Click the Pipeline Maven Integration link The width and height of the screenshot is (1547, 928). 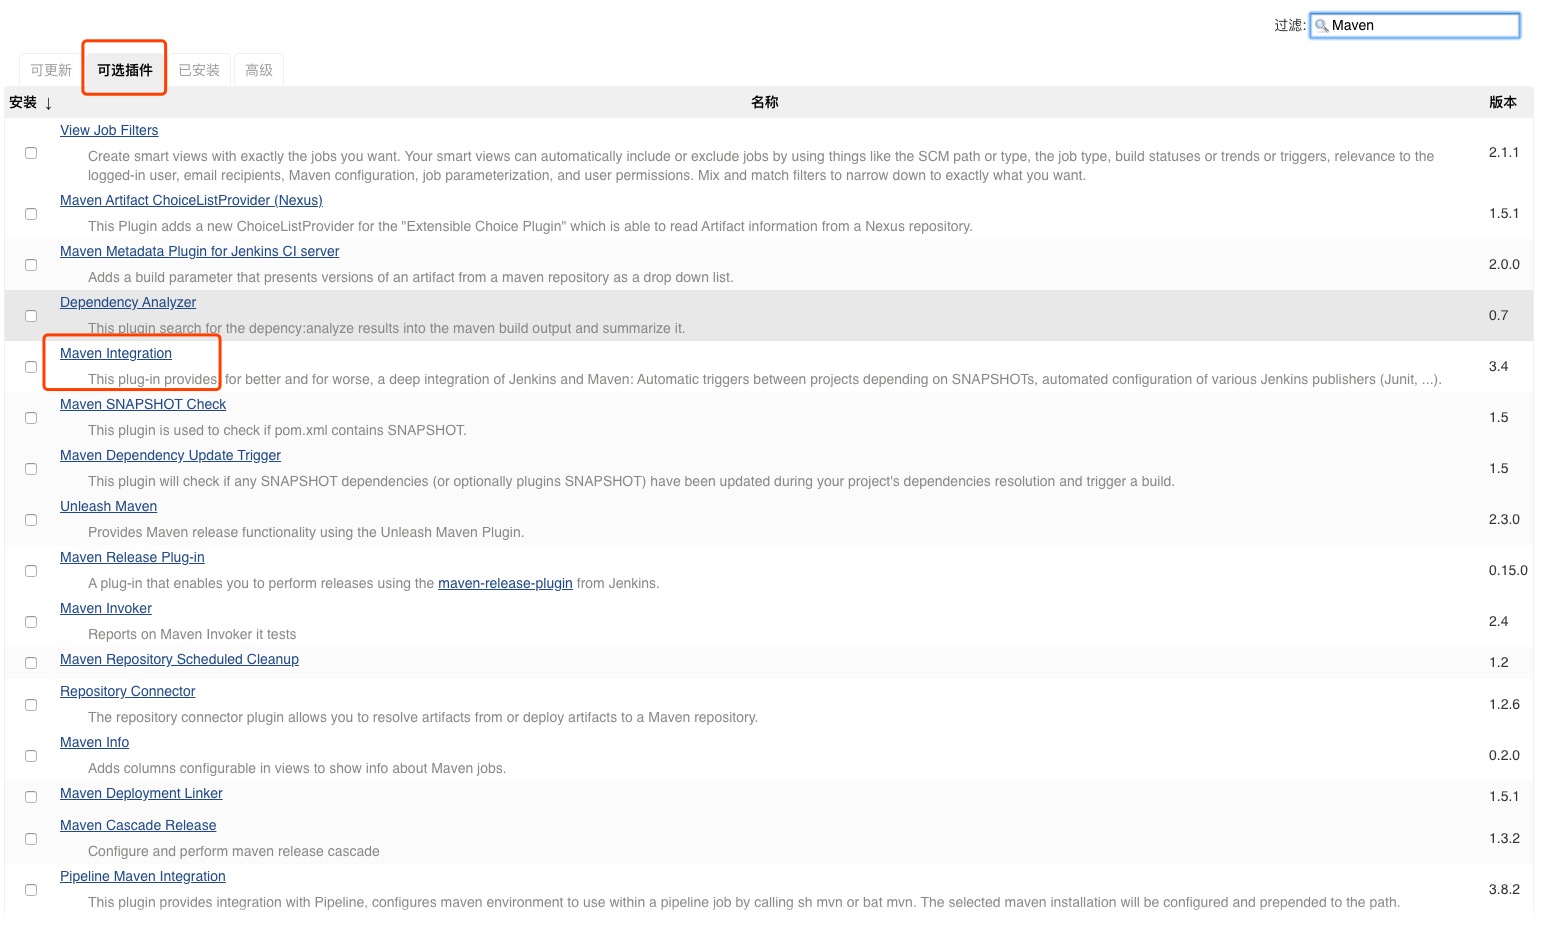tap(143, 876)
